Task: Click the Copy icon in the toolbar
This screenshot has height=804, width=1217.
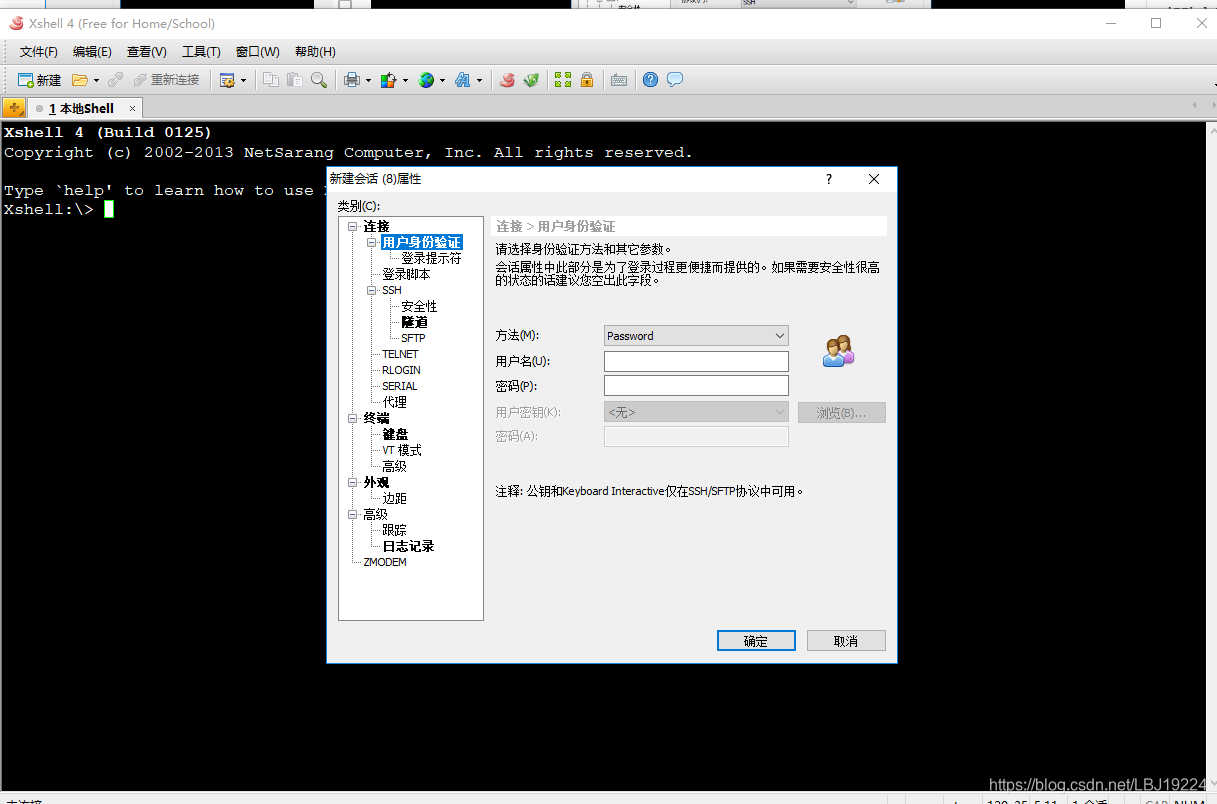Action: (271, 80)
